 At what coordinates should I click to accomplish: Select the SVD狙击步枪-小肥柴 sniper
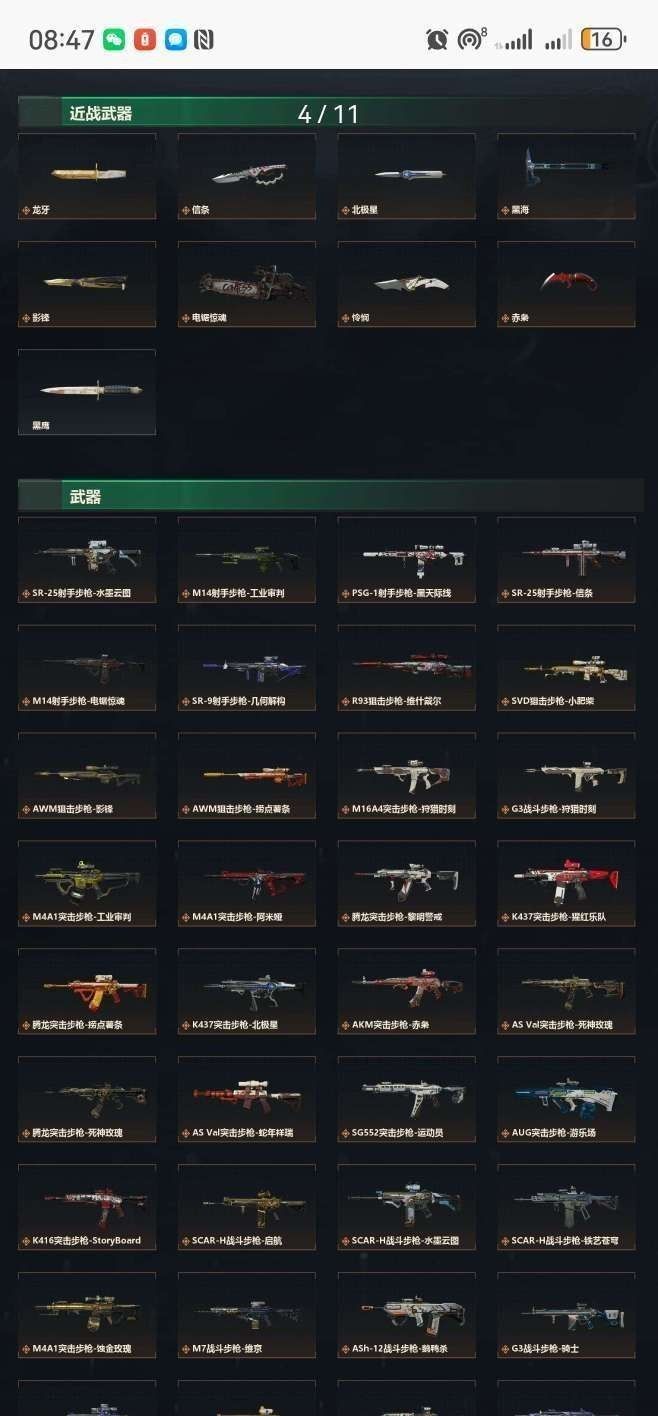pyautogui.click(x=566, y=667)
